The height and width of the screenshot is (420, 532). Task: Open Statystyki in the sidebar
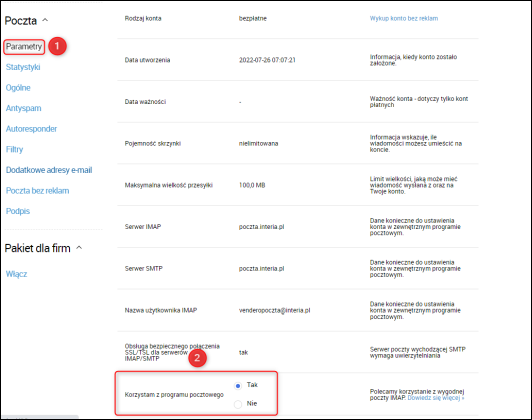tap(23, 67)
